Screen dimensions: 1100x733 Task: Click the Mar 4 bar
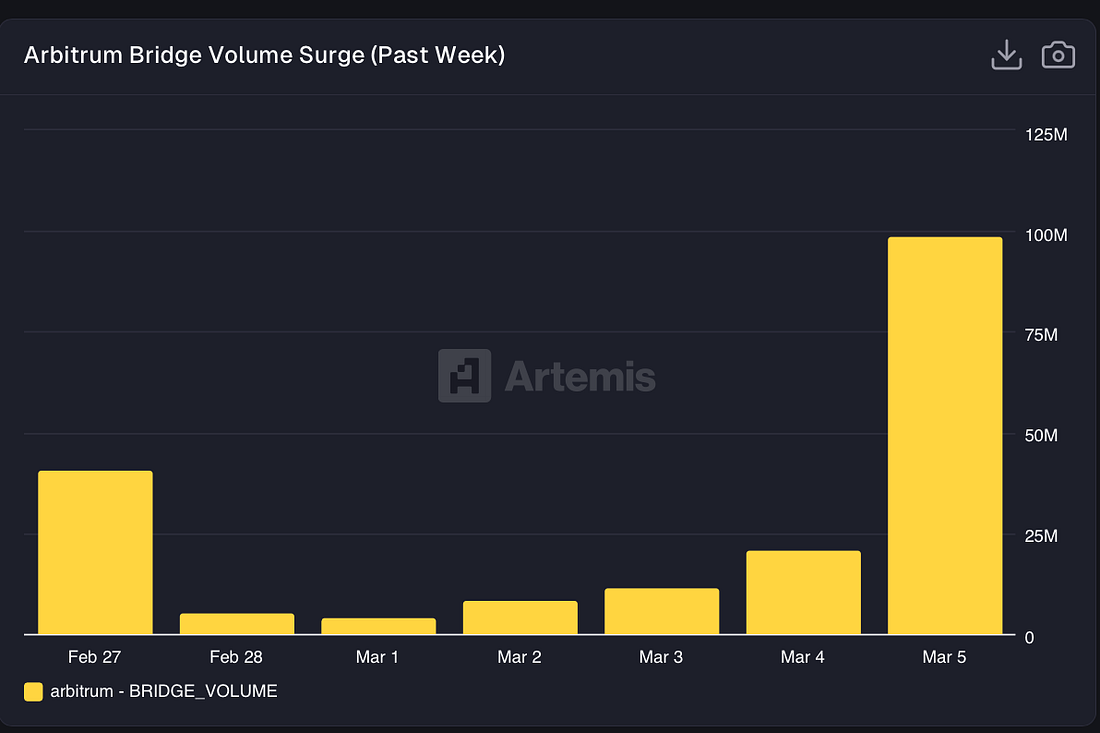click(803, 592)
